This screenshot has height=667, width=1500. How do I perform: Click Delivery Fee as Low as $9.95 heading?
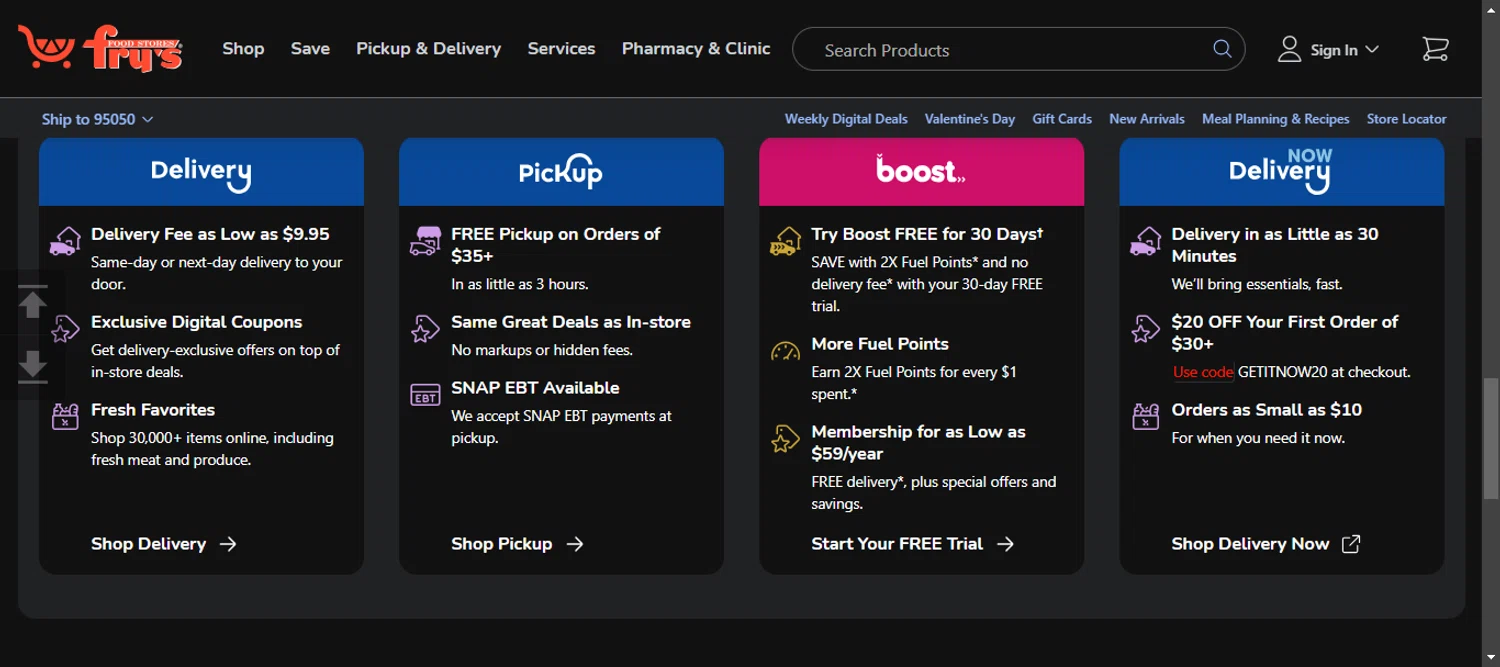point(210,234)
